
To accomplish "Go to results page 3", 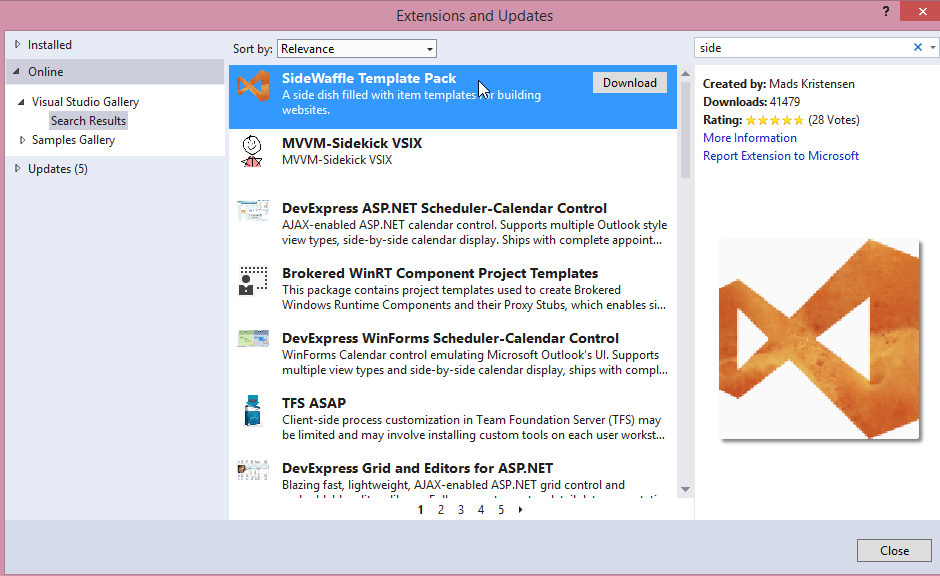I will coord(460,509).
